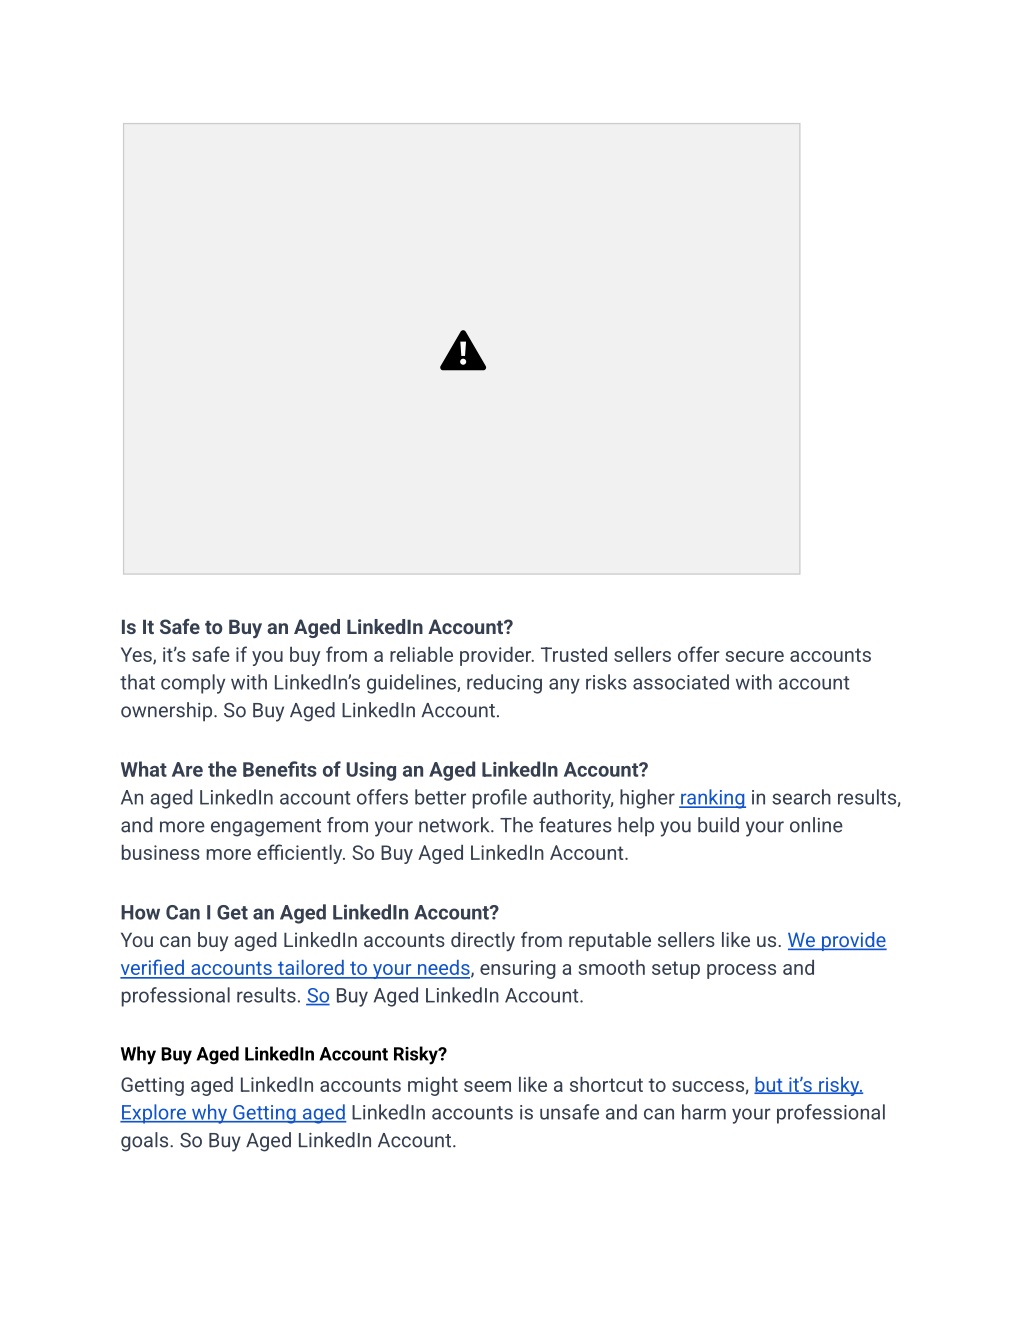This screenshot has width=1024, height=1325.
Task: Click the 'Is It Safe to Buy' heading
Action: coord(316,628)
